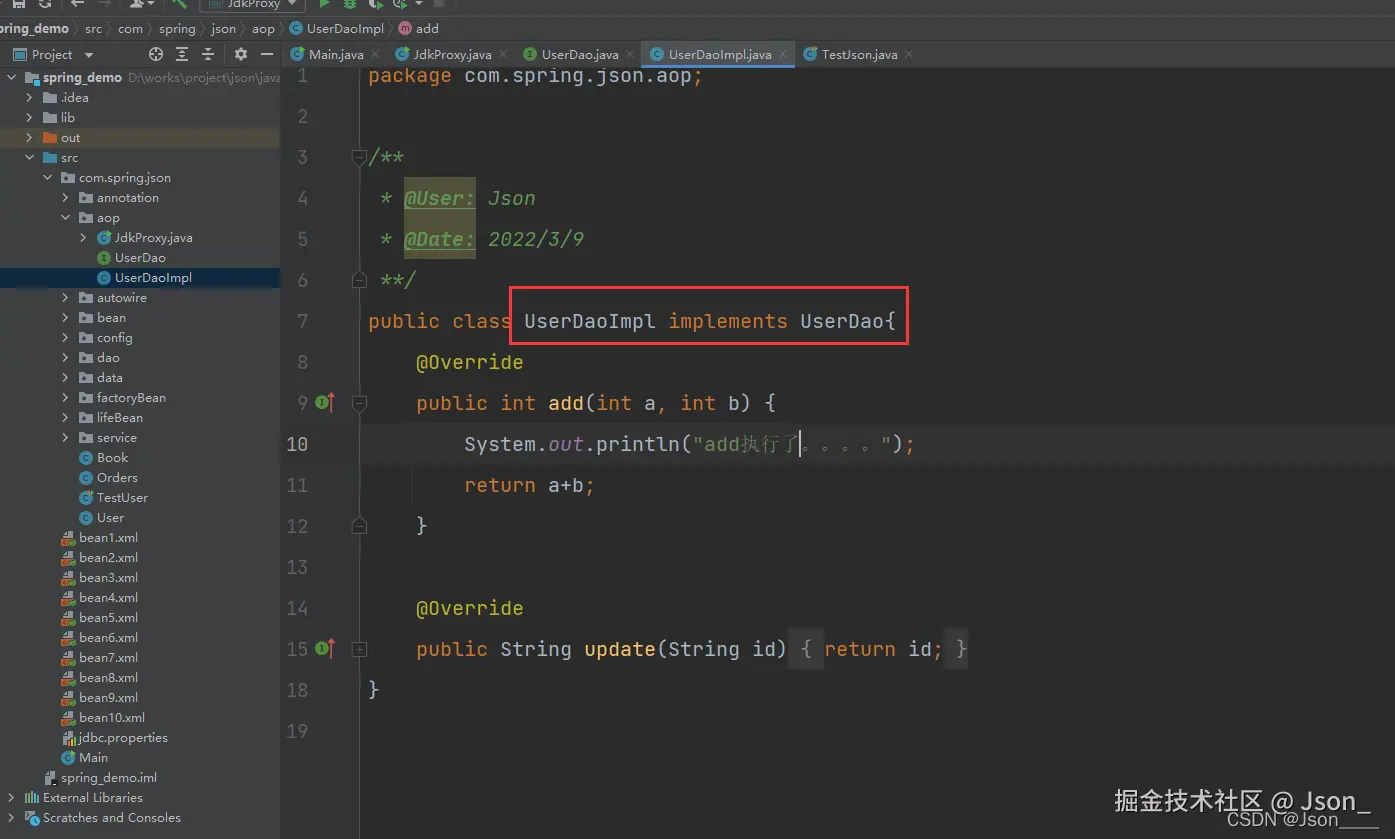This screenshot has width=1395, height=839.
Task: Click the src breadcrumb
Action: pyautogui.click(x=93, y=29)
